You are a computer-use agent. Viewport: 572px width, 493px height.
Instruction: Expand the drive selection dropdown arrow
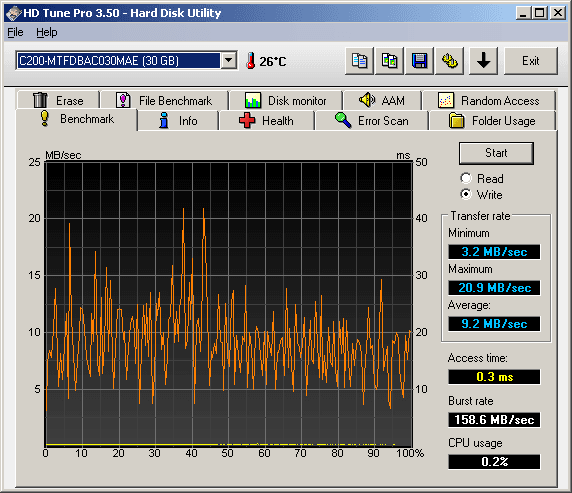click(x=229, y=61)
